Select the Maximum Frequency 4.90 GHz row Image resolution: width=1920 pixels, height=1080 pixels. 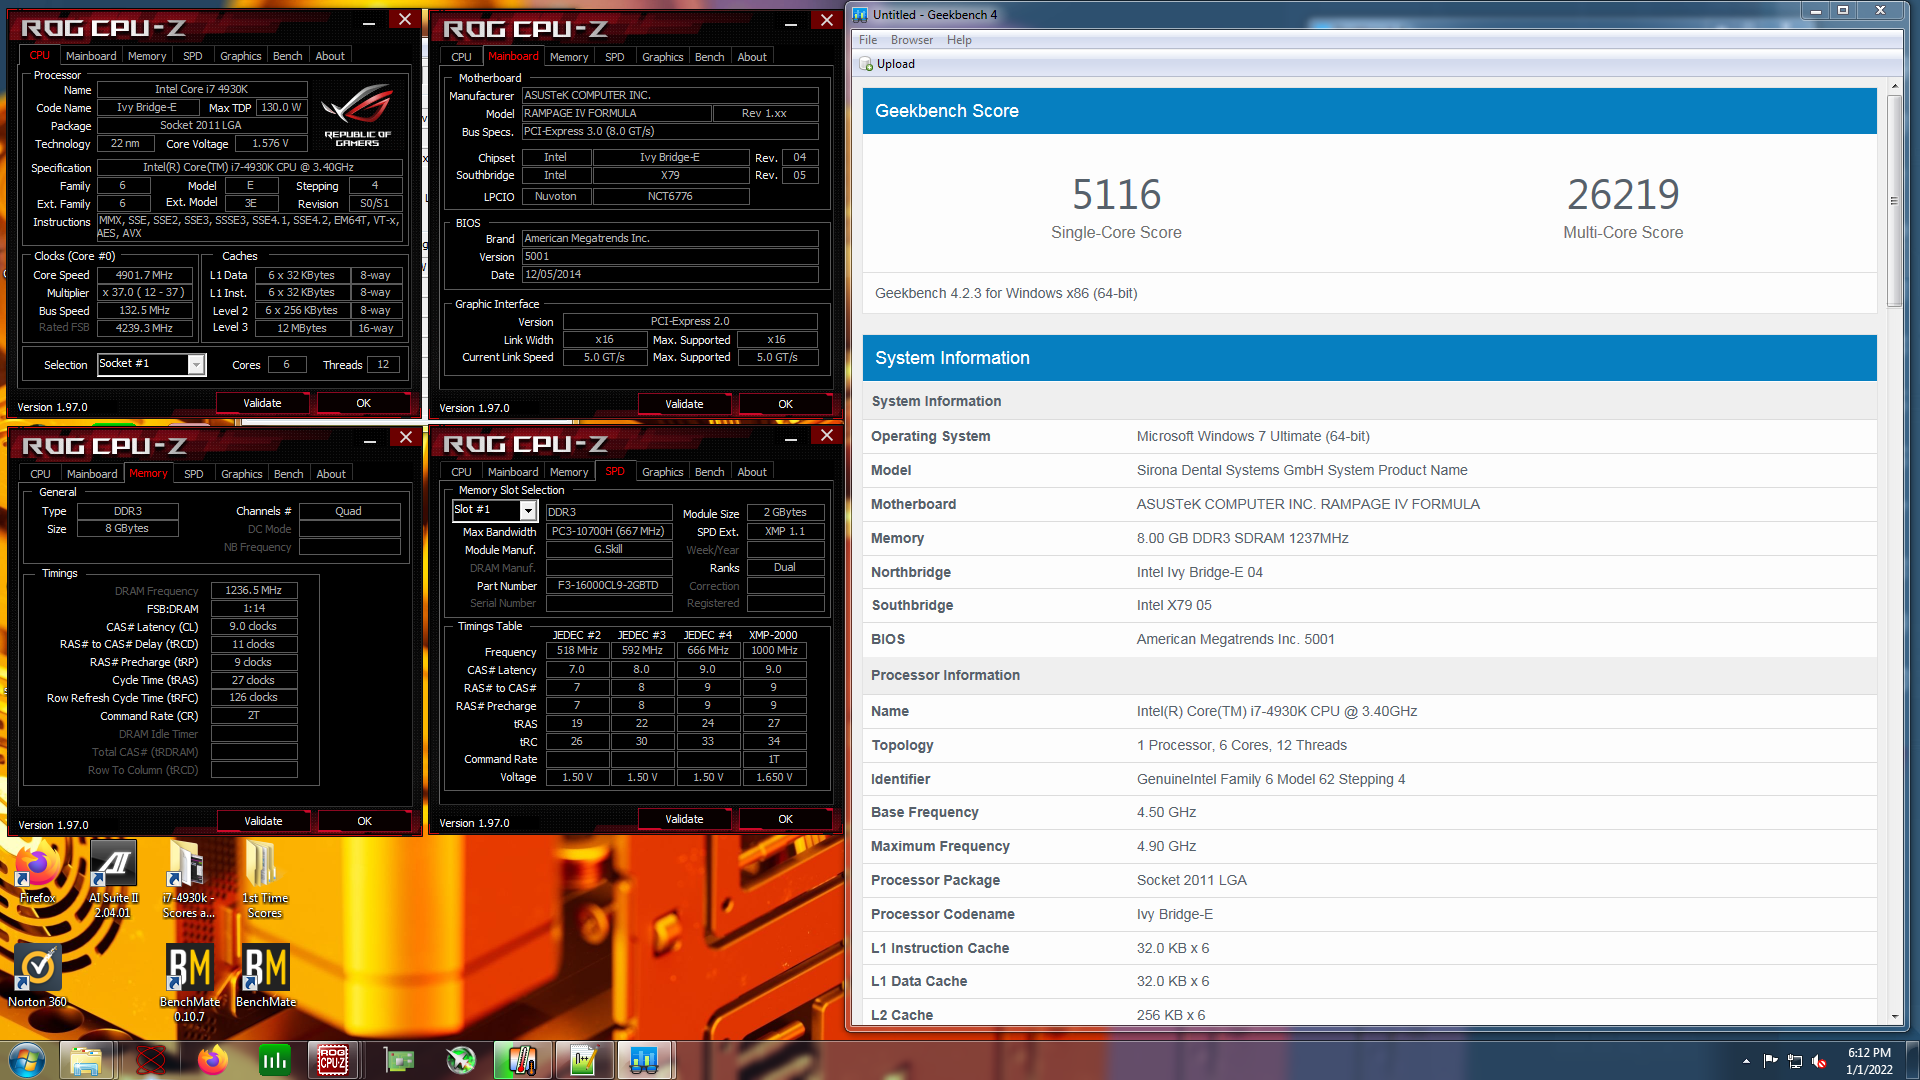[x=1369, y=846]
